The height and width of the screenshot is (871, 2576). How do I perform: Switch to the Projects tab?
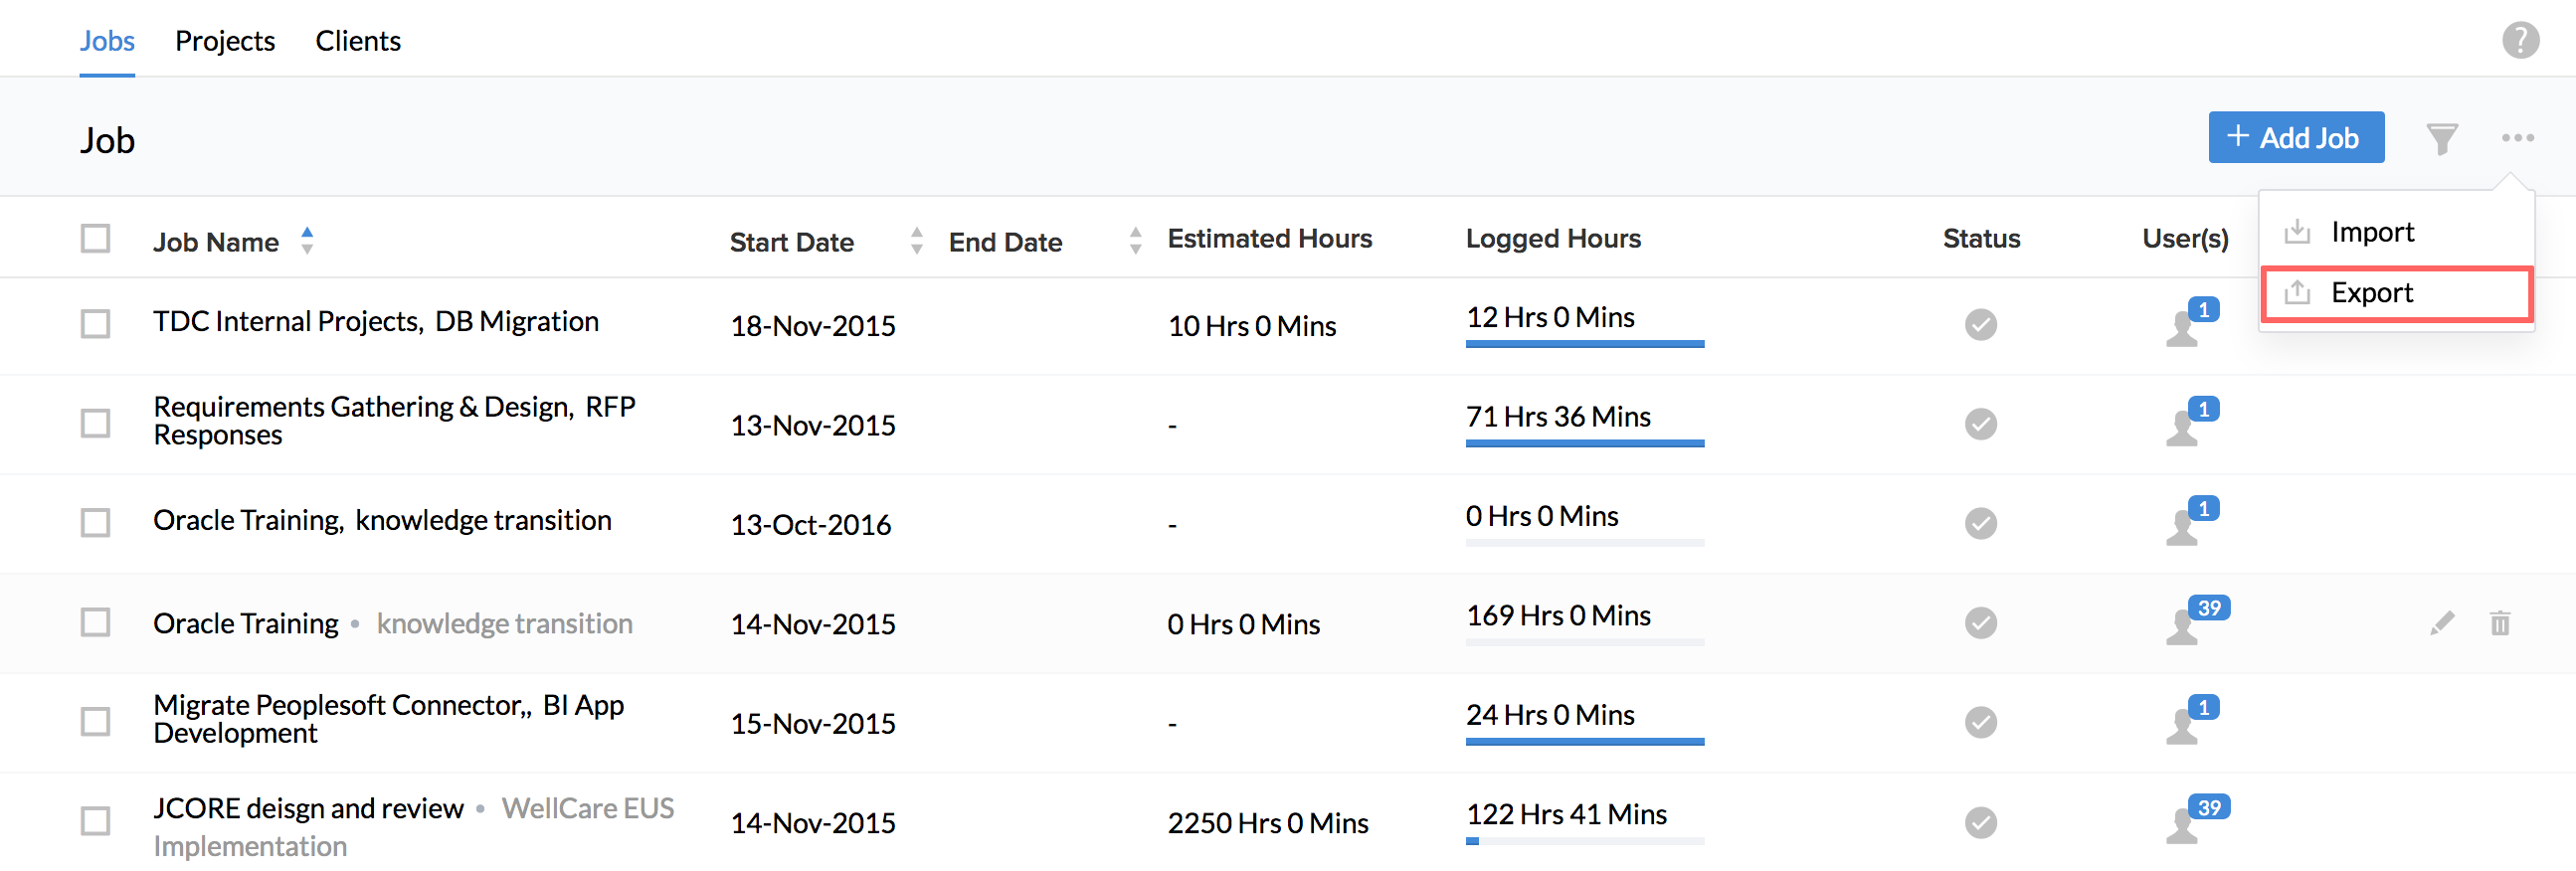click(x=224, y=41)
